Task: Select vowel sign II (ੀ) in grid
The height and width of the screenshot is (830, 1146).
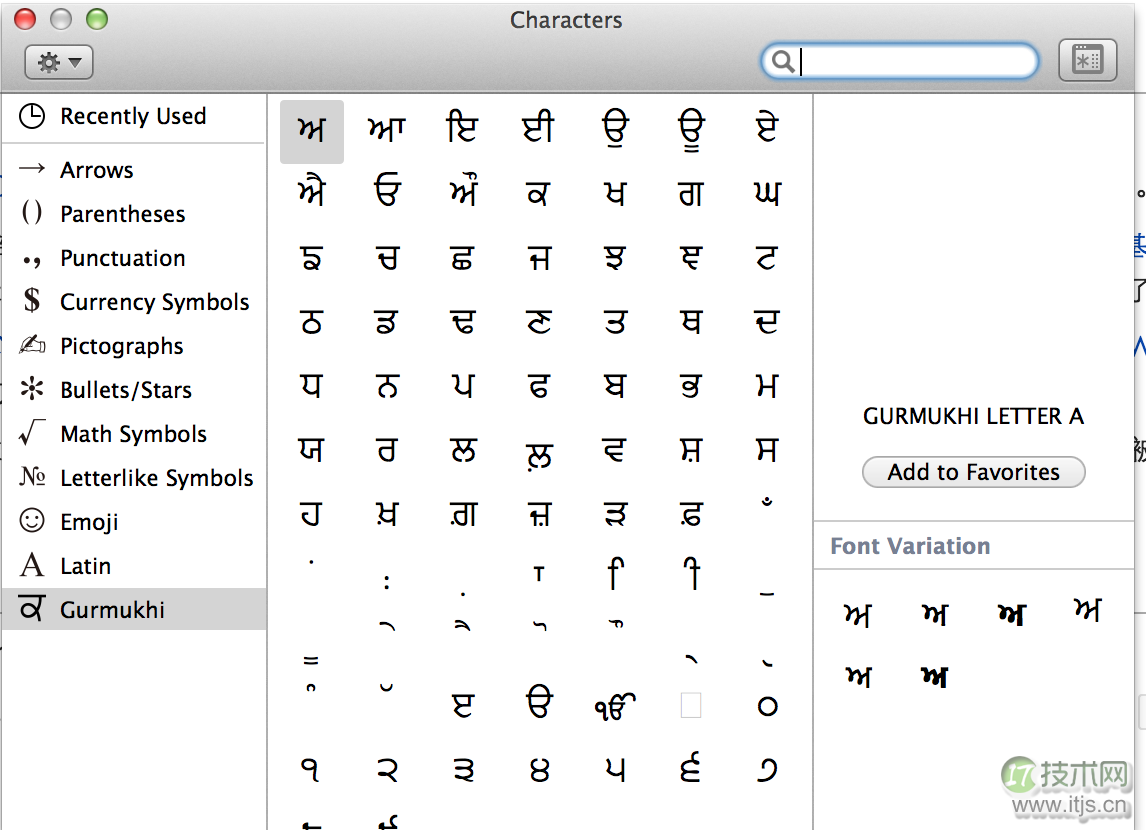Action: click(x=692, y=574)
